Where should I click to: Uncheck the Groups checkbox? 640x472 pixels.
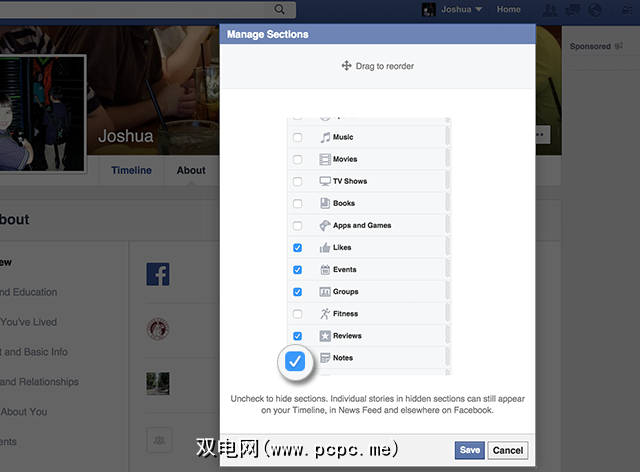coord(298,292)
